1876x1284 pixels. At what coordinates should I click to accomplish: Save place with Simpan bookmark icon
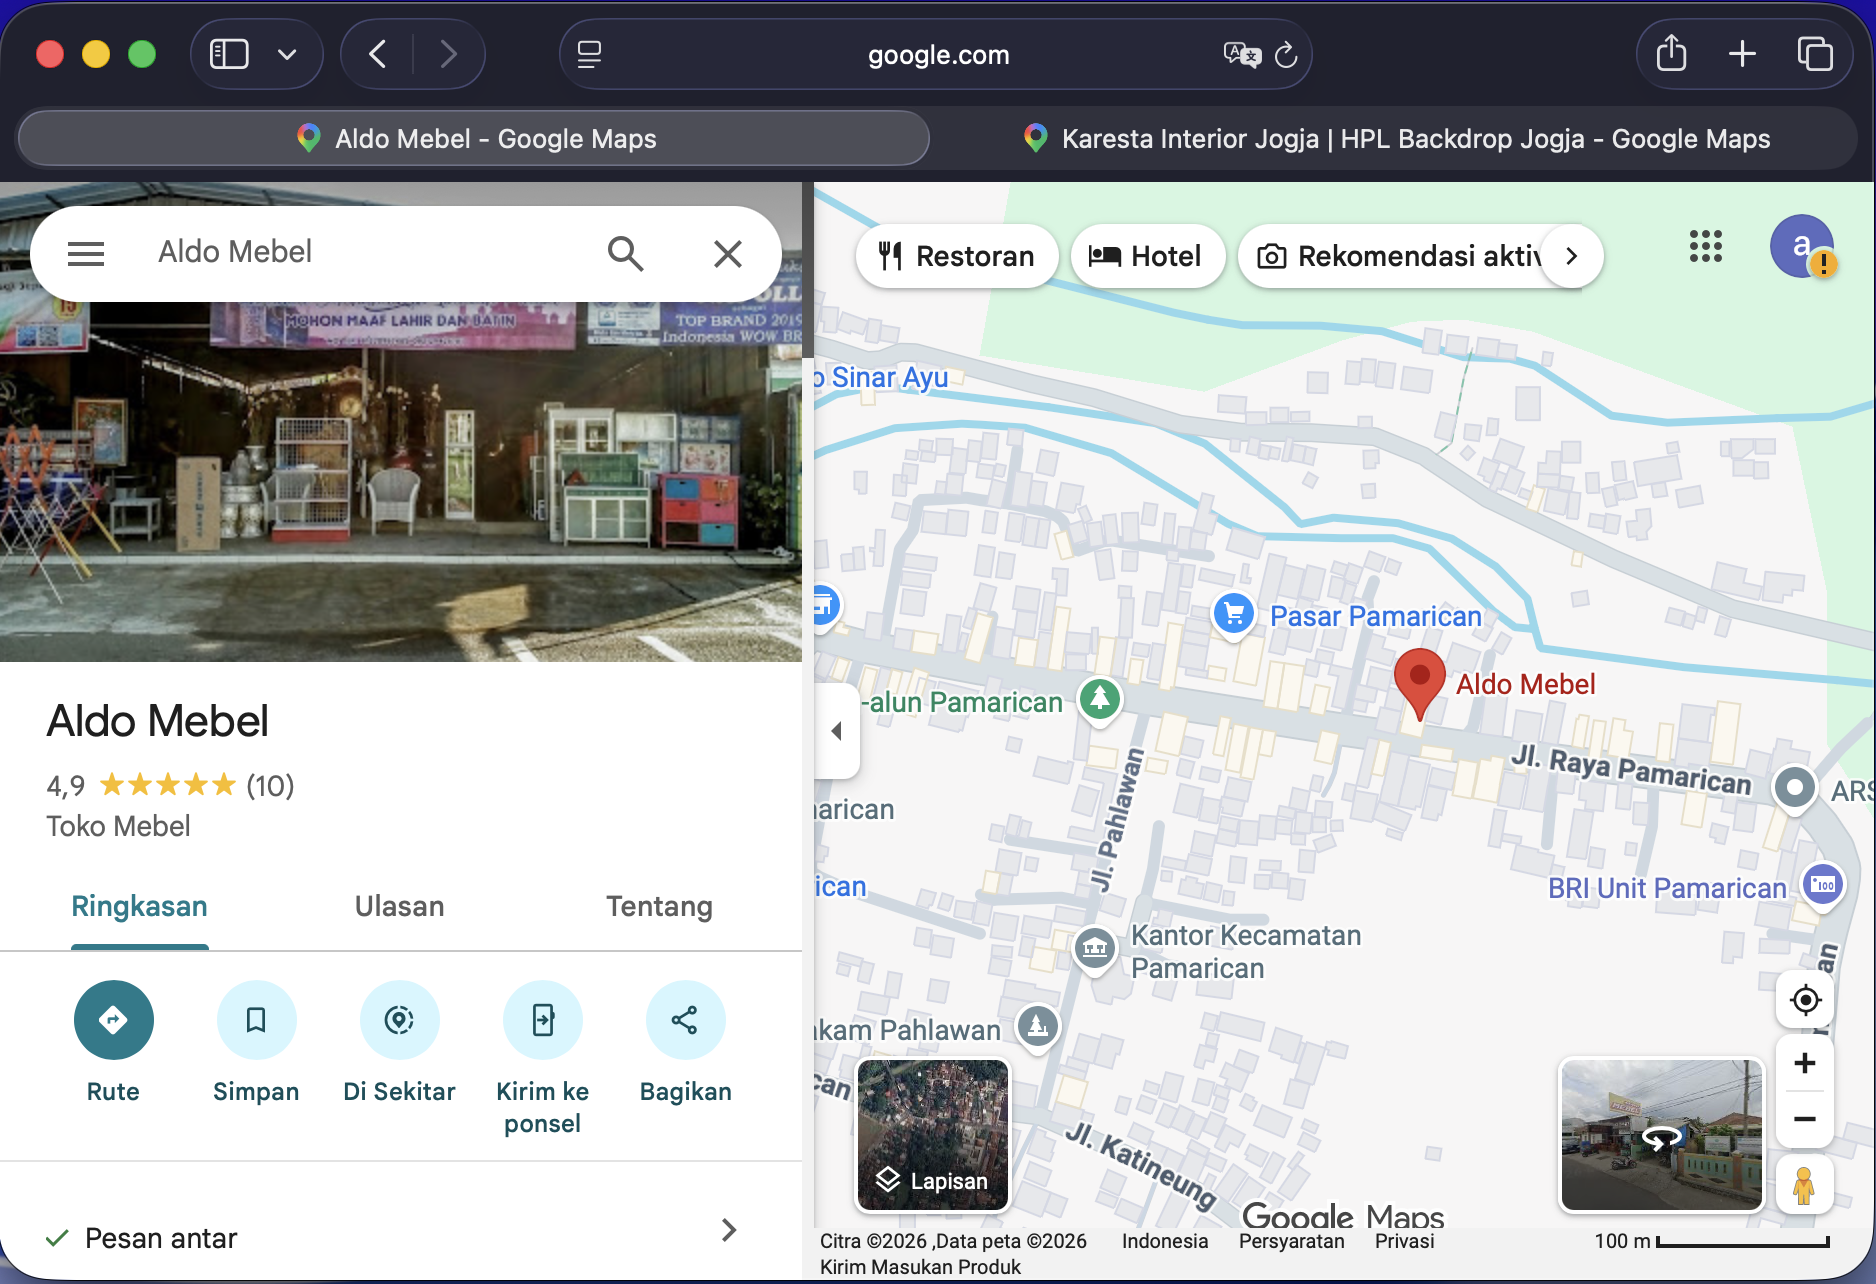pos(256,1020)
